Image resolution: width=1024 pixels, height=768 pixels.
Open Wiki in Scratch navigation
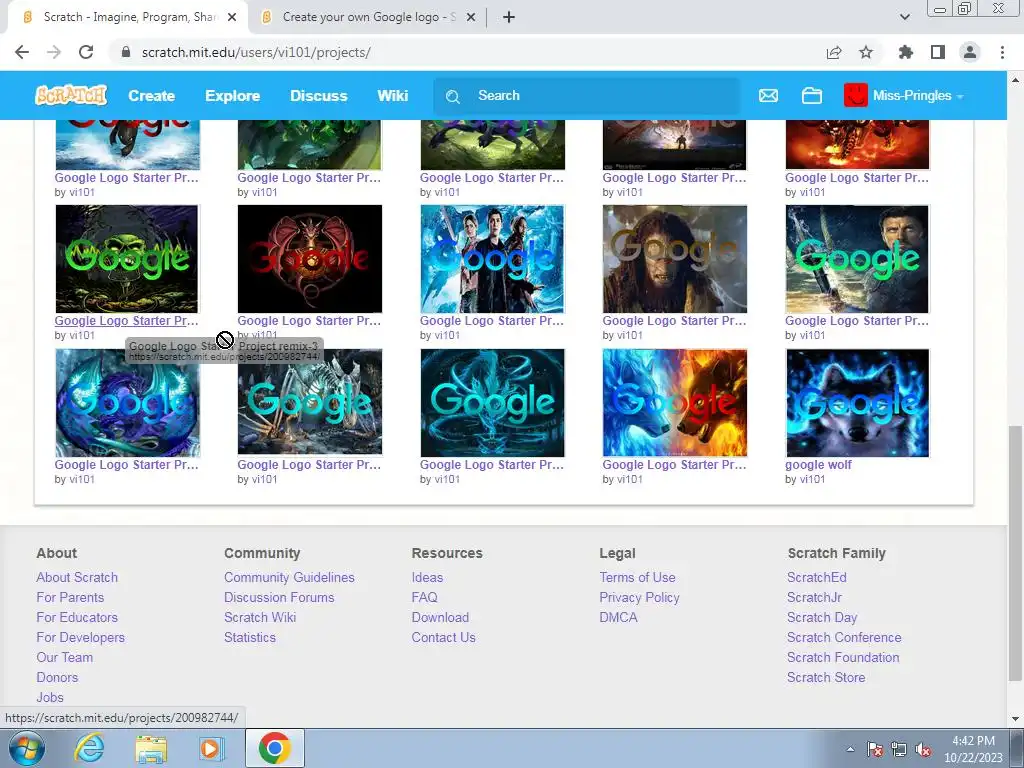(x=392, y=95)
